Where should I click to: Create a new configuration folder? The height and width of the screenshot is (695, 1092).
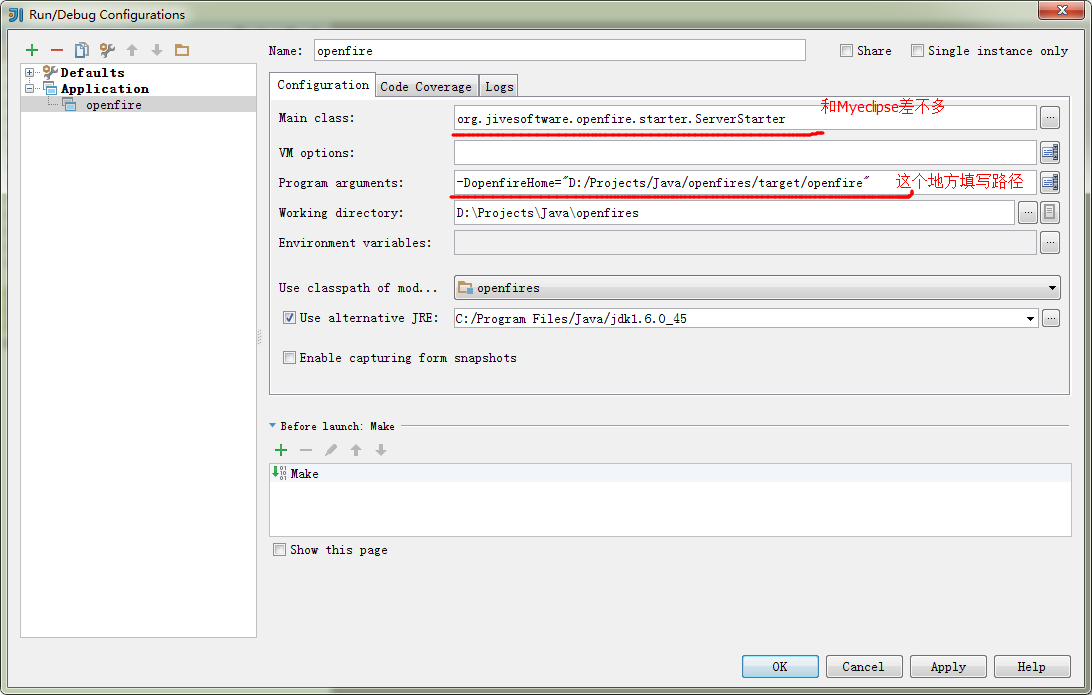click(184, 49)
